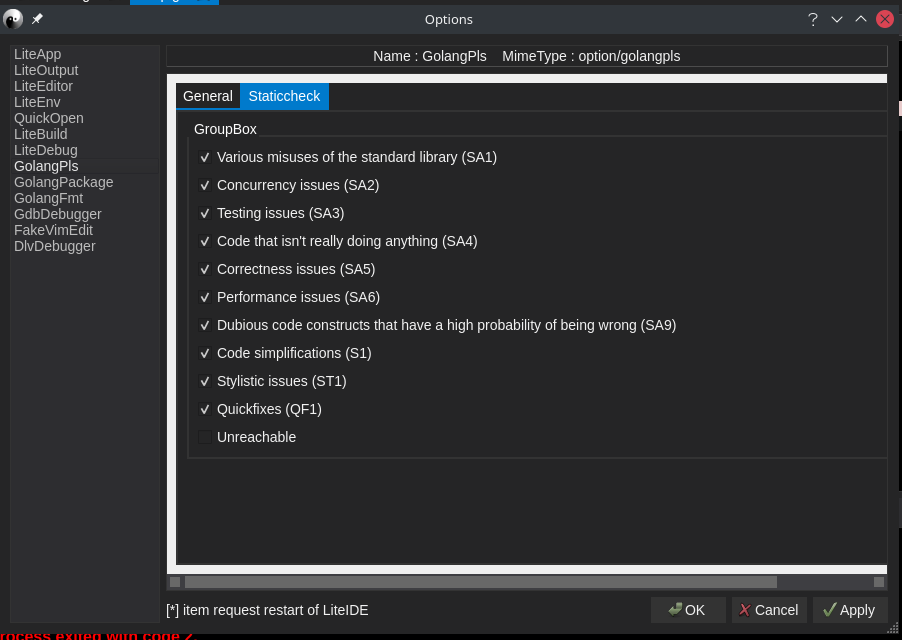902x640 pixels.
Task: Toggle Stylistic issues (ST1)
Action: pos(205,381)
